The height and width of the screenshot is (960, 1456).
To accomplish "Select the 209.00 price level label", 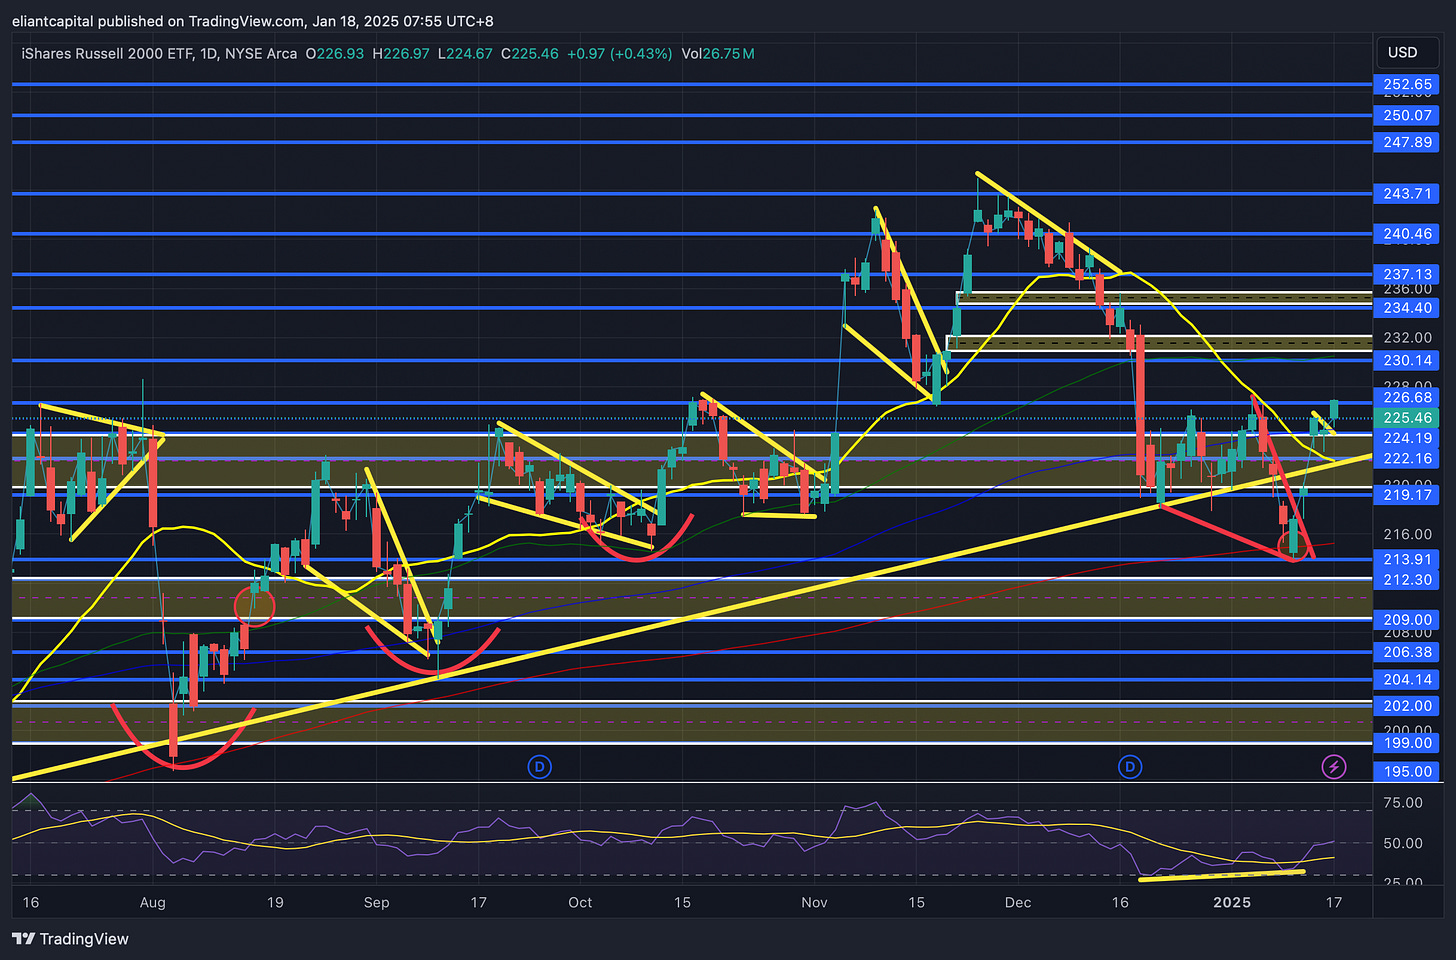I will click(x=1407, y=620).
